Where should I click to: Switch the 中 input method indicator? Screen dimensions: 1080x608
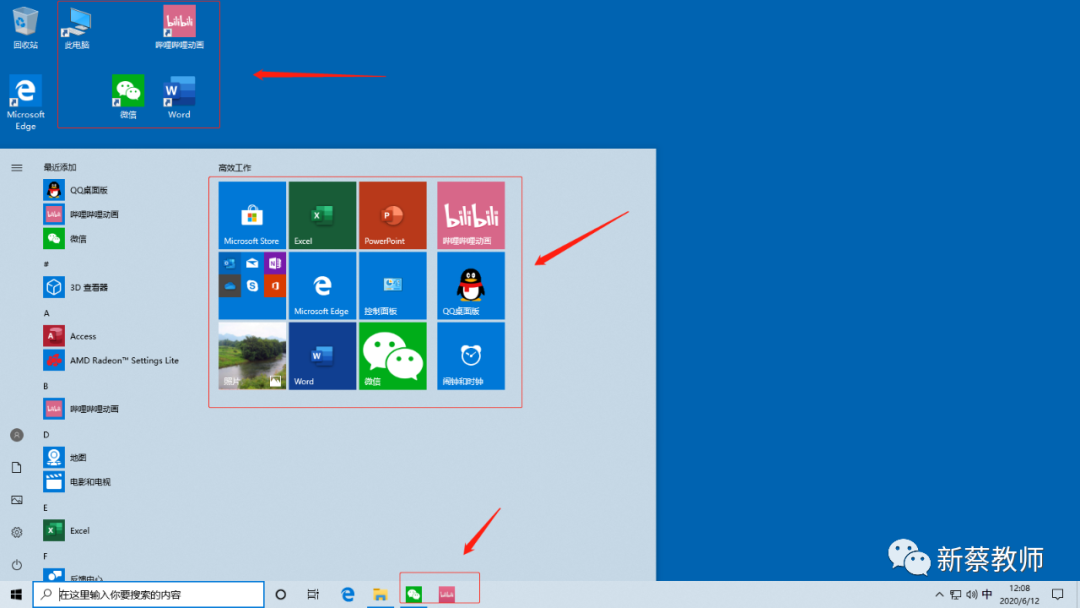click(x=987, y=594)
